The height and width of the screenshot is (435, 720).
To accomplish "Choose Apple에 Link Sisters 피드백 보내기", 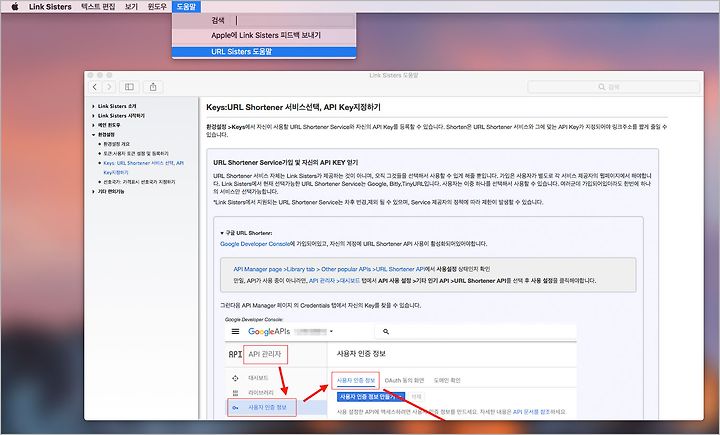I will [x=264, y=35].
